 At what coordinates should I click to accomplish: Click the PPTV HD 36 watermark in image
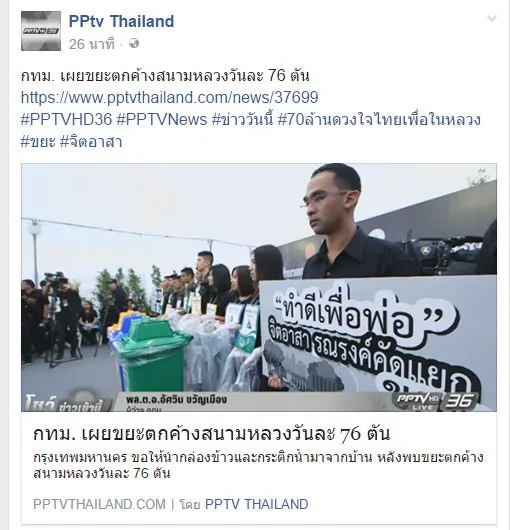pyautogui.click(x=436, y=401)
